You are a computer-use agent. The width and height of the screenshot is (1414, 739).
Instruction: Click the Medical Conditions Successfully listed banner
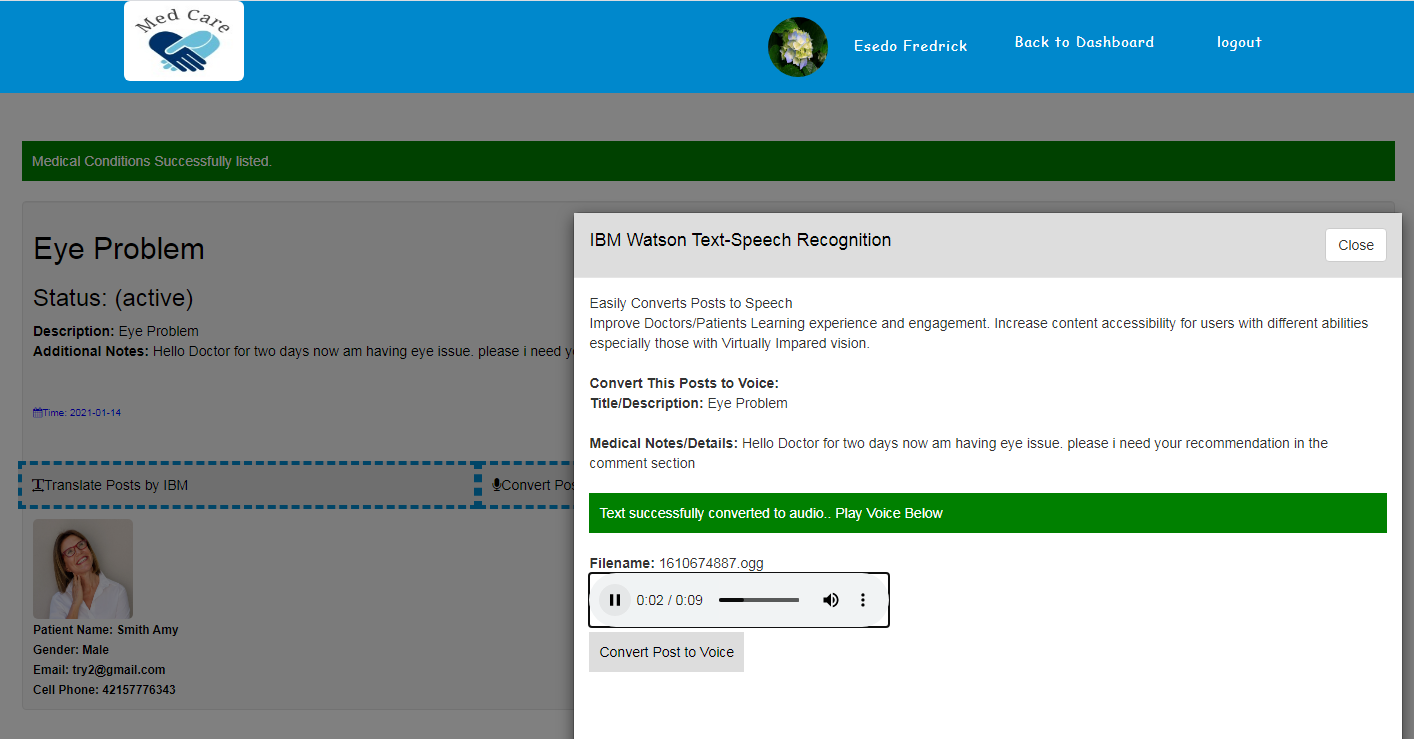point(708,161)
